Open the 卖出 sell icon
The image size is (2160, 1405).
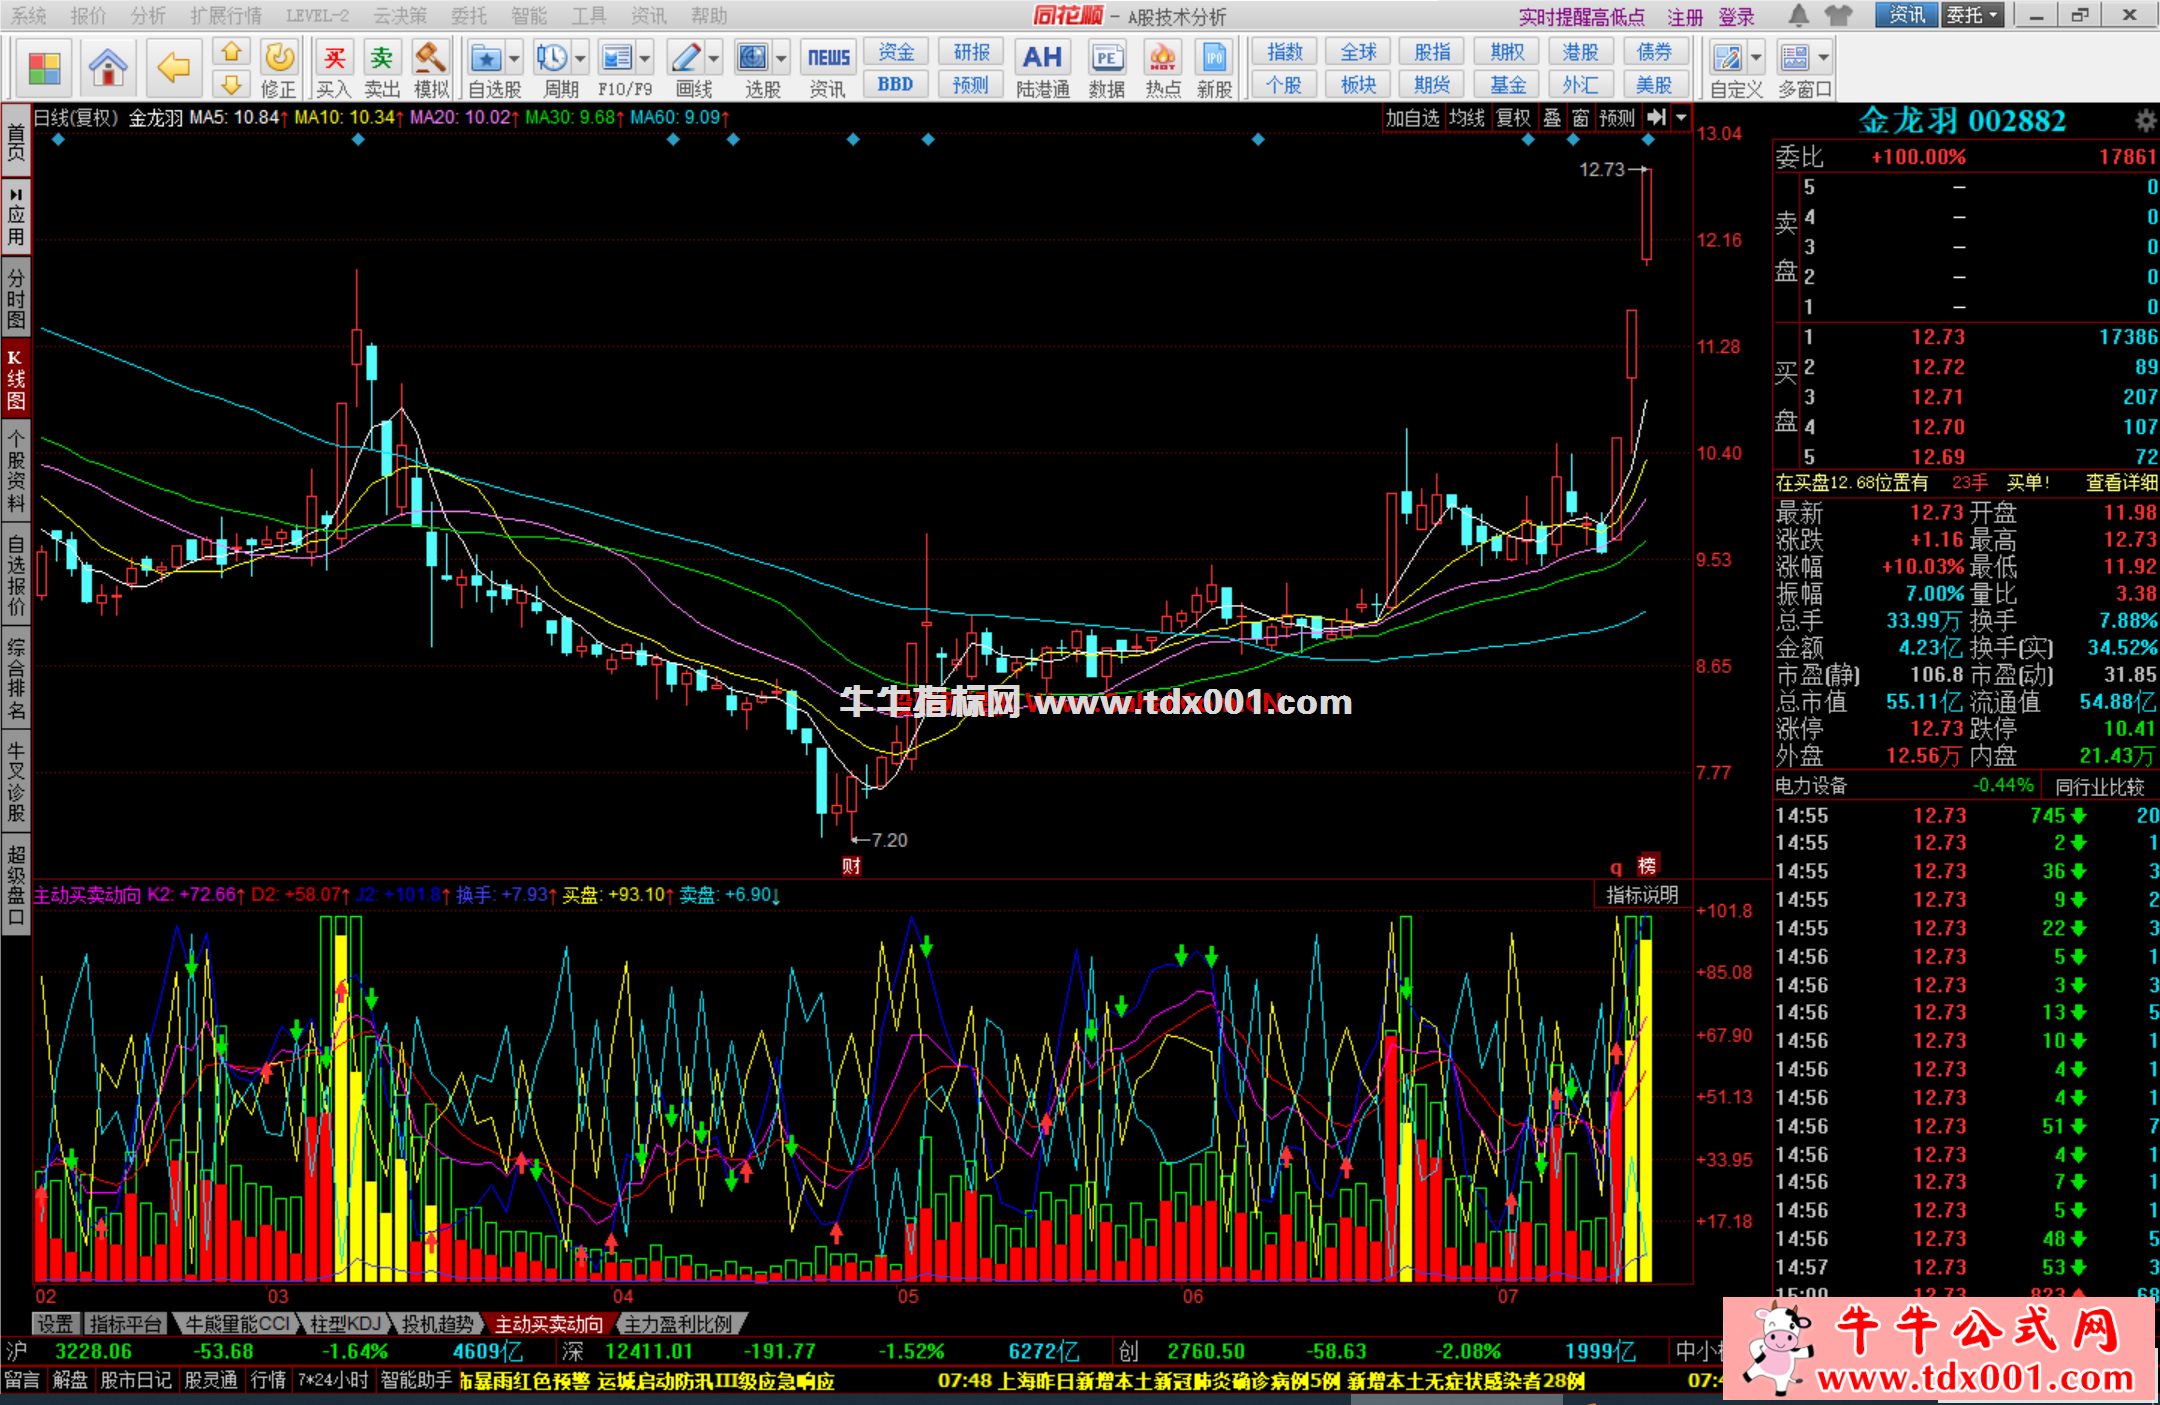(x=382, y=68)
